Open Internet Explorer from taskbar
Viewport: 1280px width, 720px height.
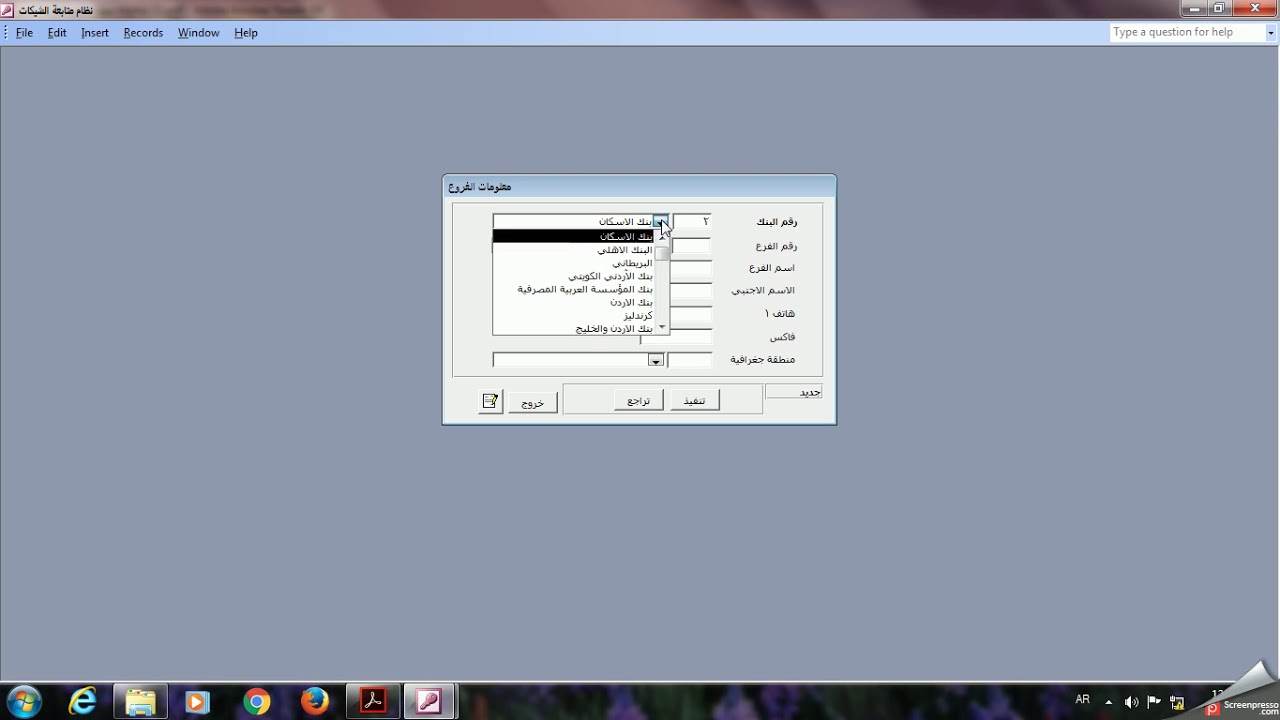(x=83, y=702)
